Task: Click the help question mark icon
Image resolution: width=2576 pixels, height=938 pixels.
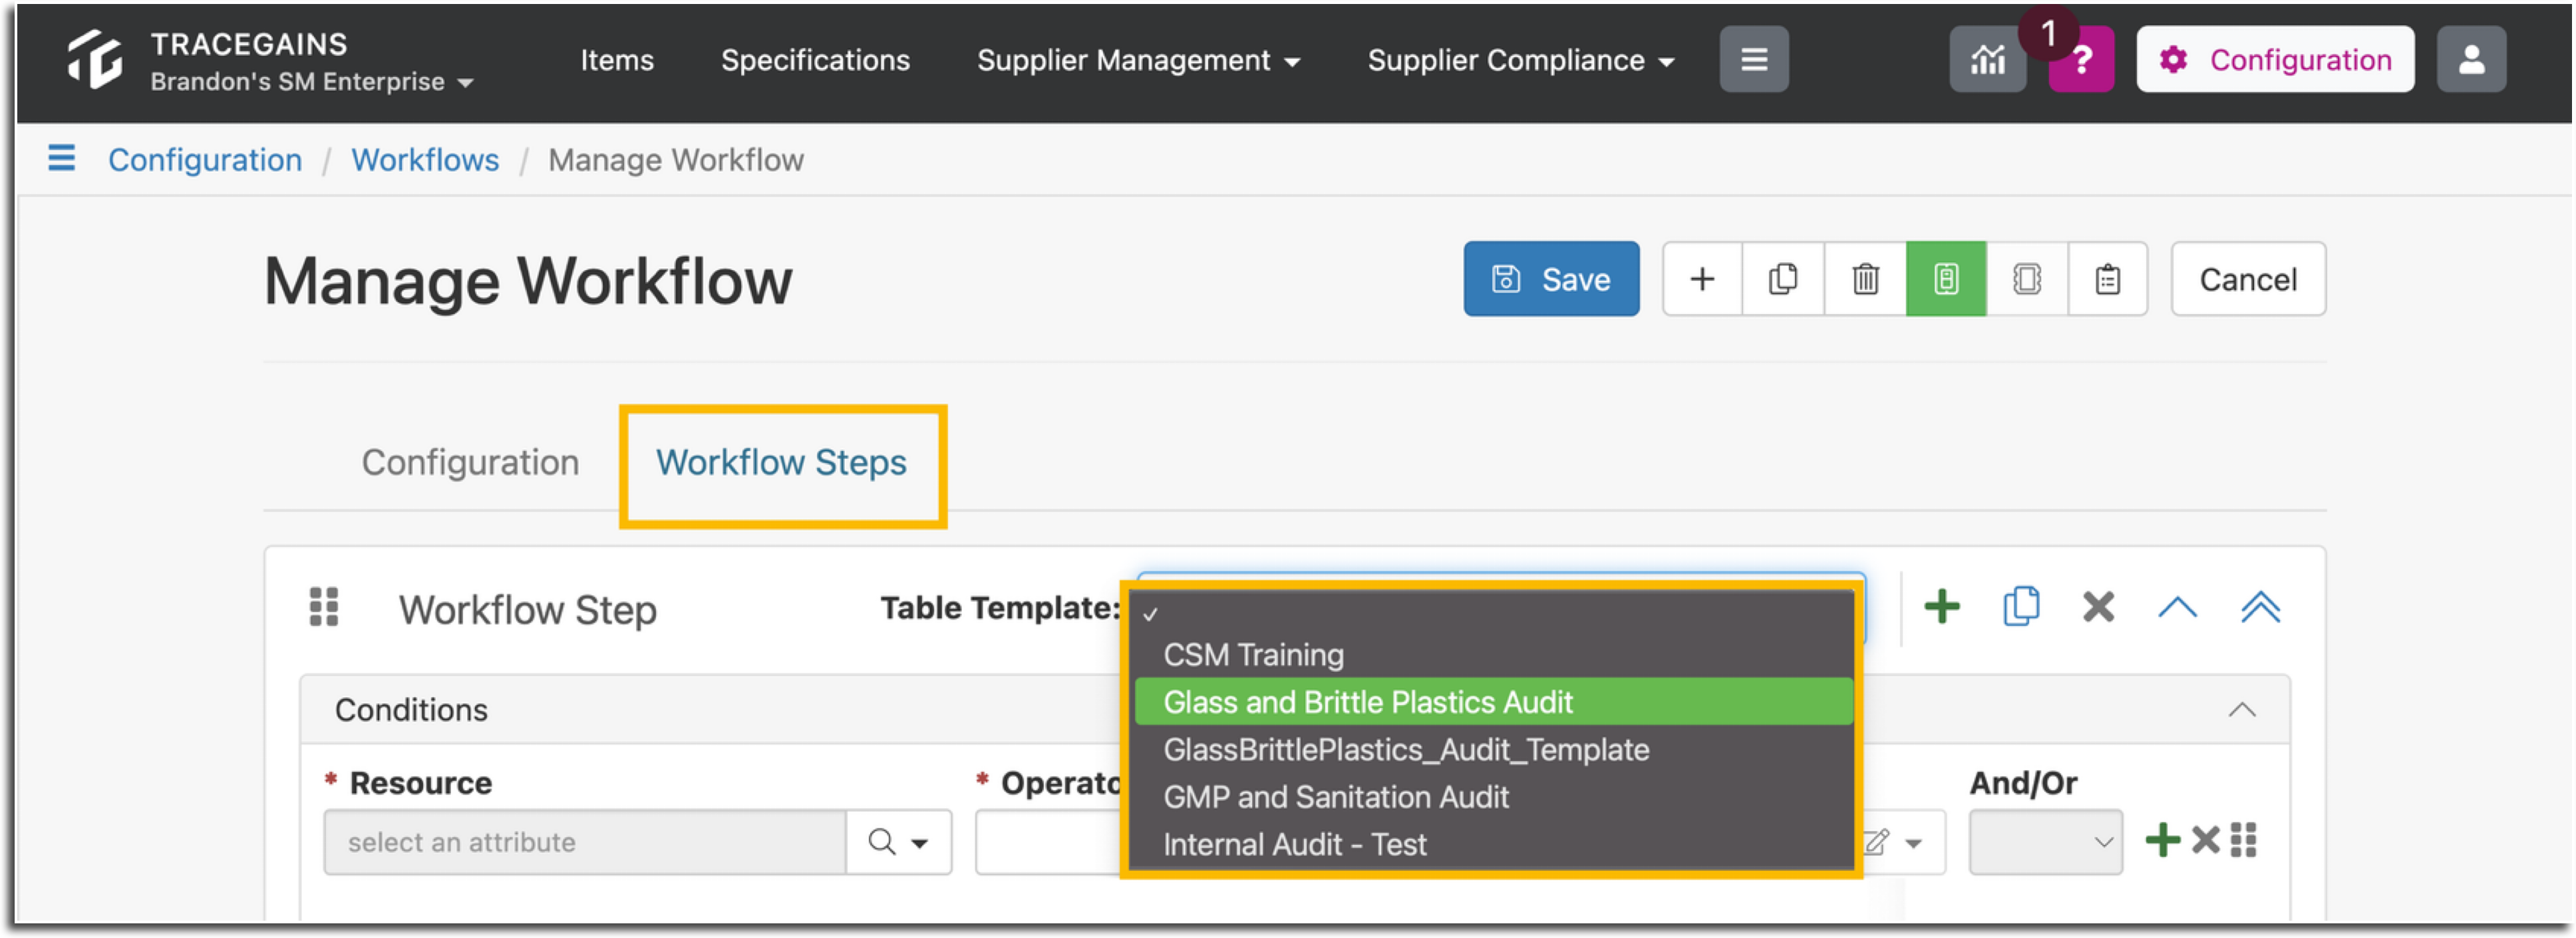Action: [2081, 62]
